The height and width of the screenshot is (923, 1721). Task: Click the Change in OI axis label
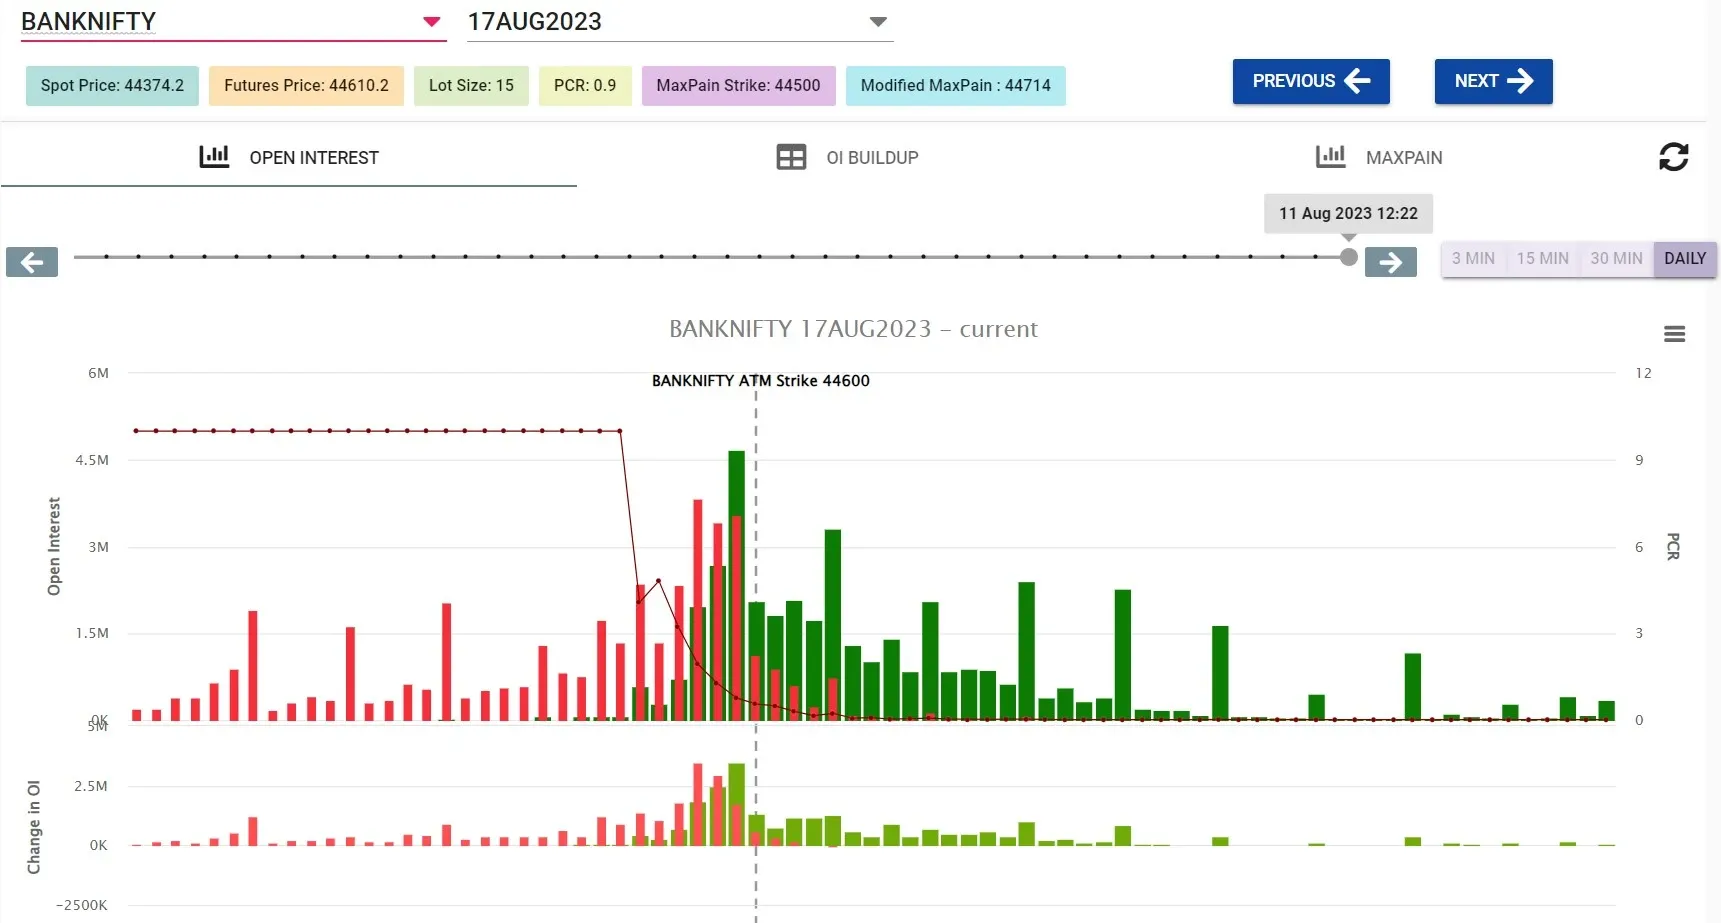[34, 827]
